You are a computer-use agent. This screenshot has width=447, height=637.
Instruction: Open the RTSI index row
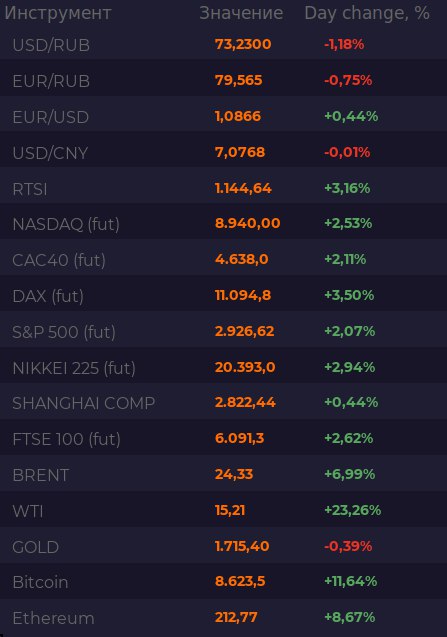pos(224,188)
